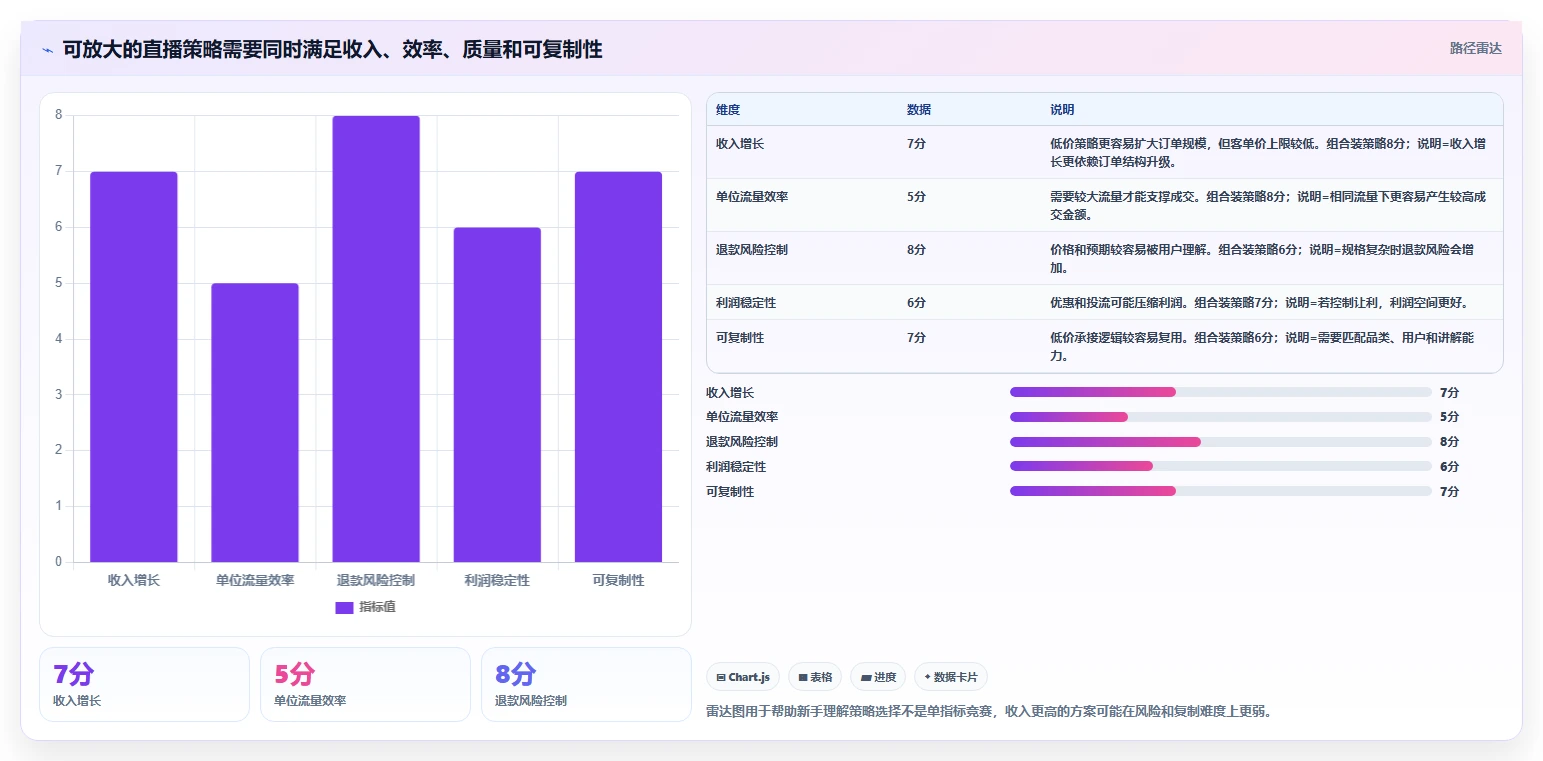The height and width of the screenshot is (761, 1543).
Task: Click the 退款风险控制 progress bar
Action: pyautogui.click(x=1221, y=442)
